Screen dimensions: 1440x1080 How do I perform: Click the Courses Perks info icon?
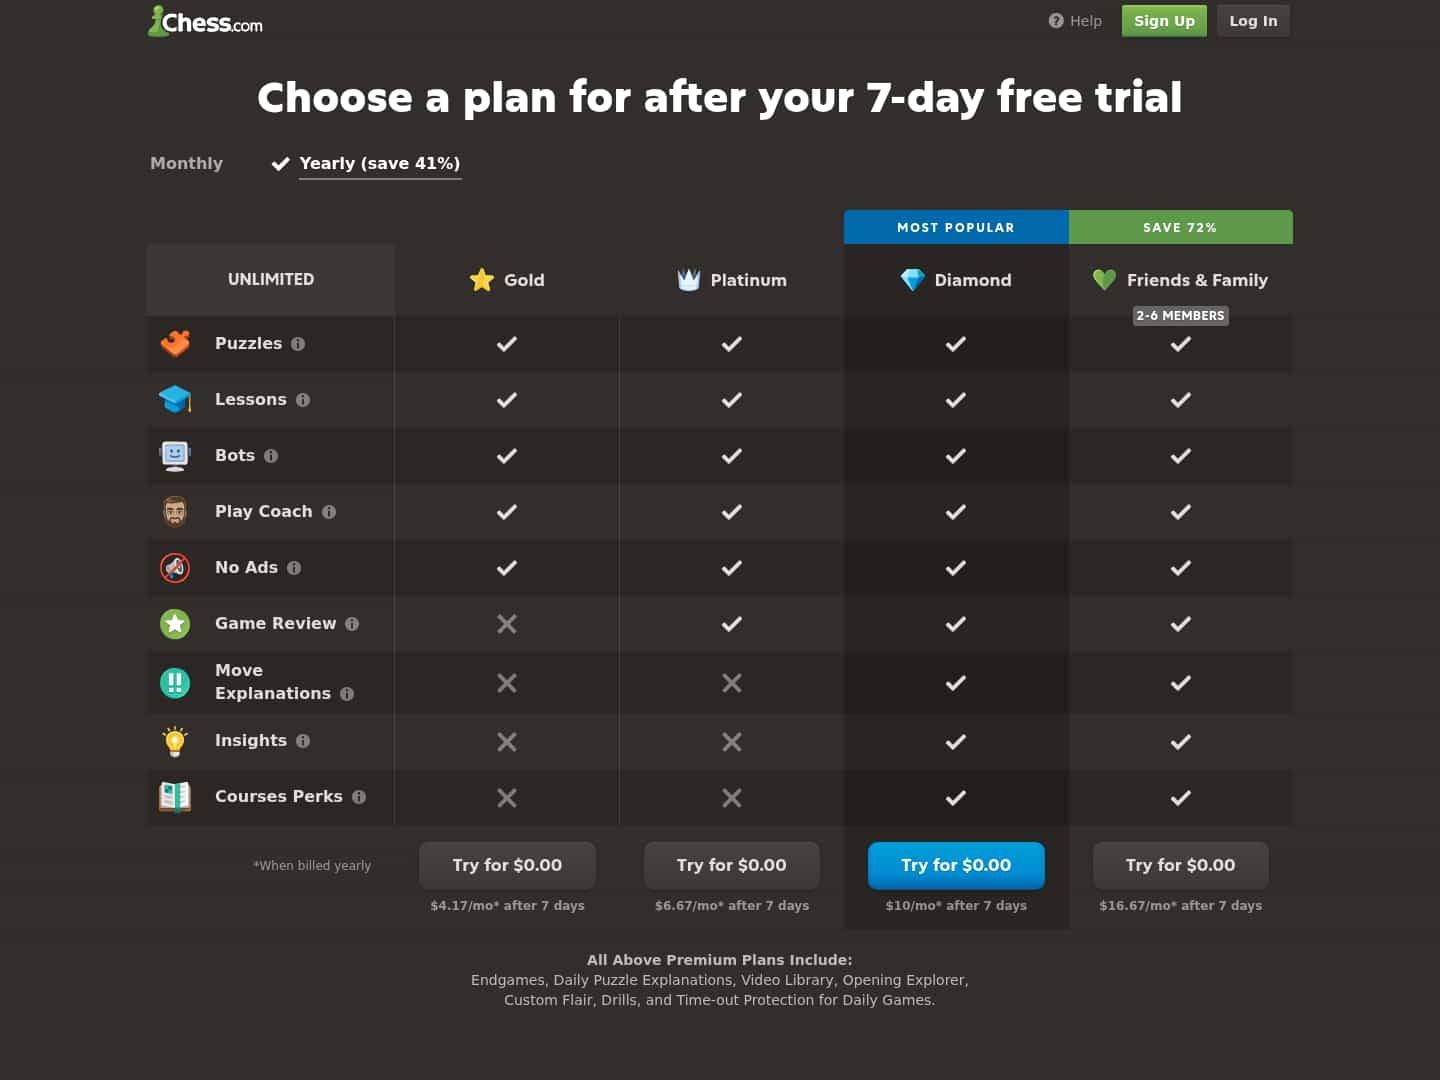coord(359,797)
